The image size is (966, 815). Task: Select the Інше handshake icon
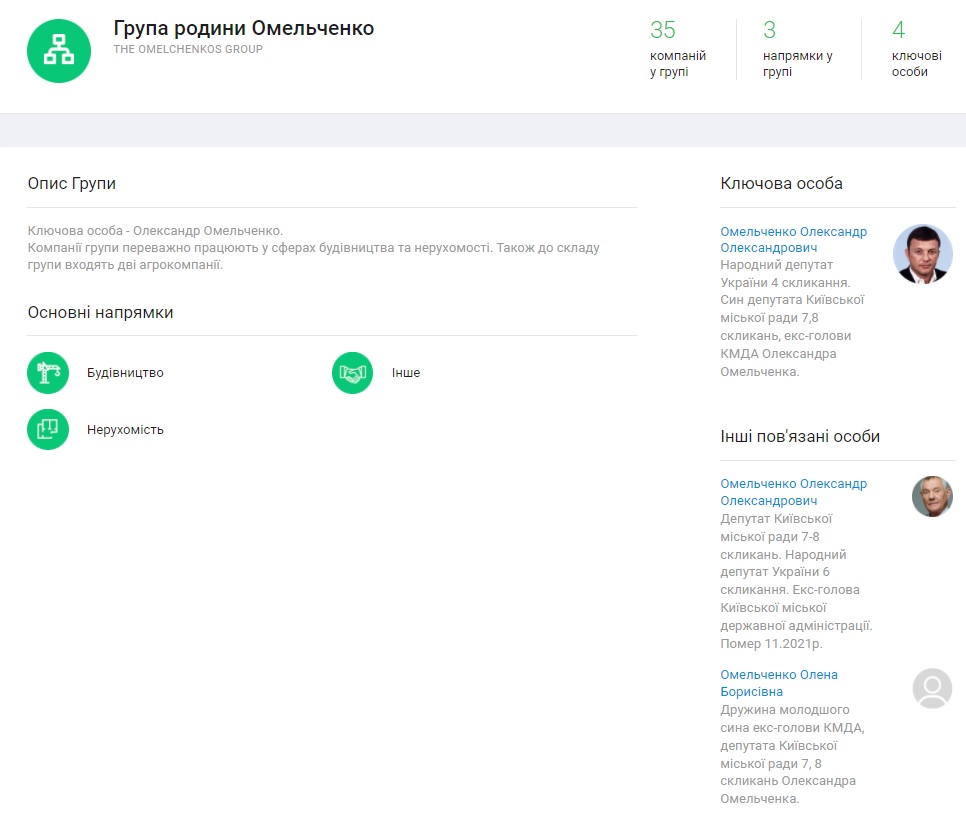coord(352,373)
